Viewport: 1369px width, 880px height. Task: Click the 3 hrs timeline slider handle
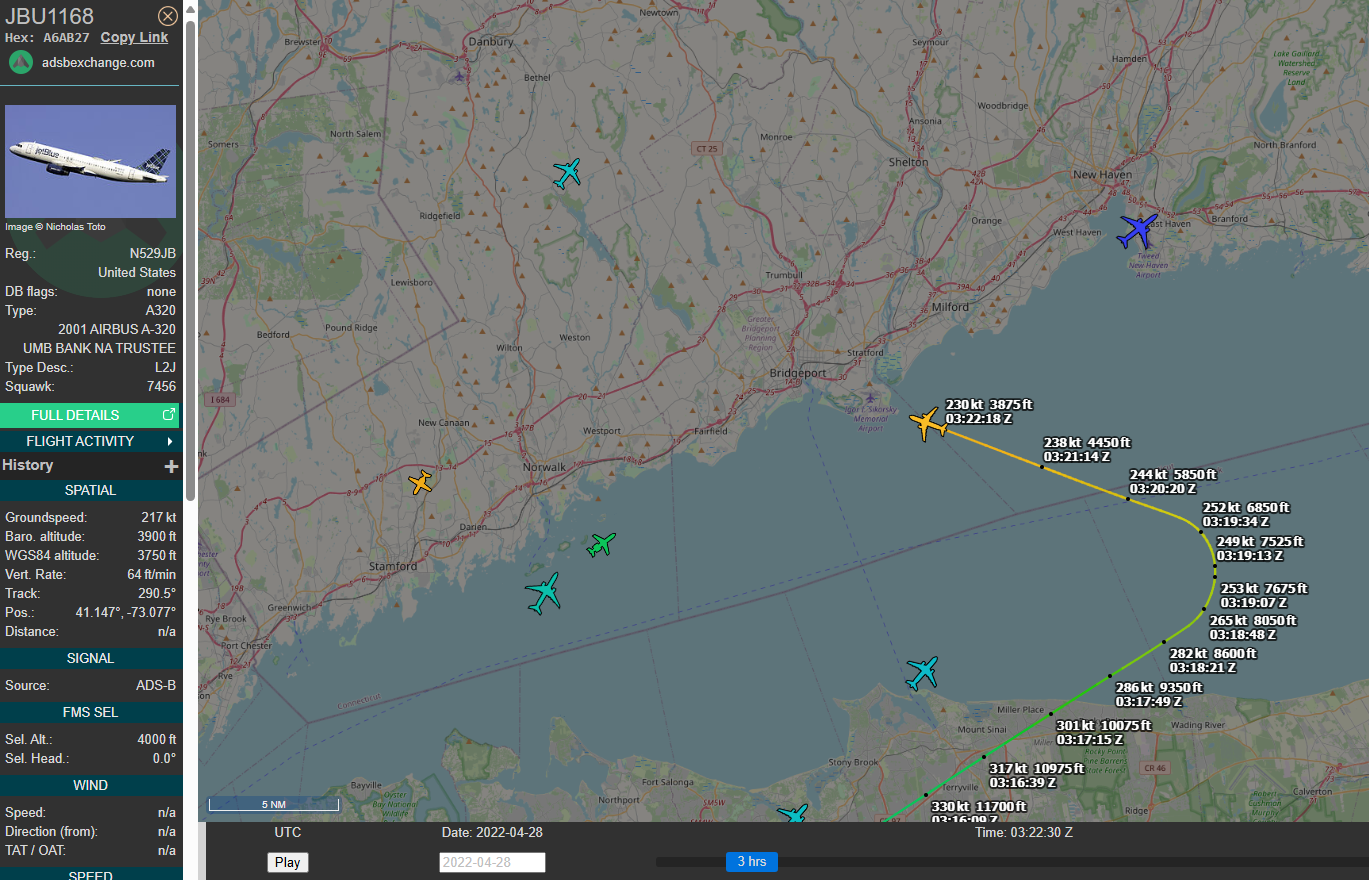(751, 862)
